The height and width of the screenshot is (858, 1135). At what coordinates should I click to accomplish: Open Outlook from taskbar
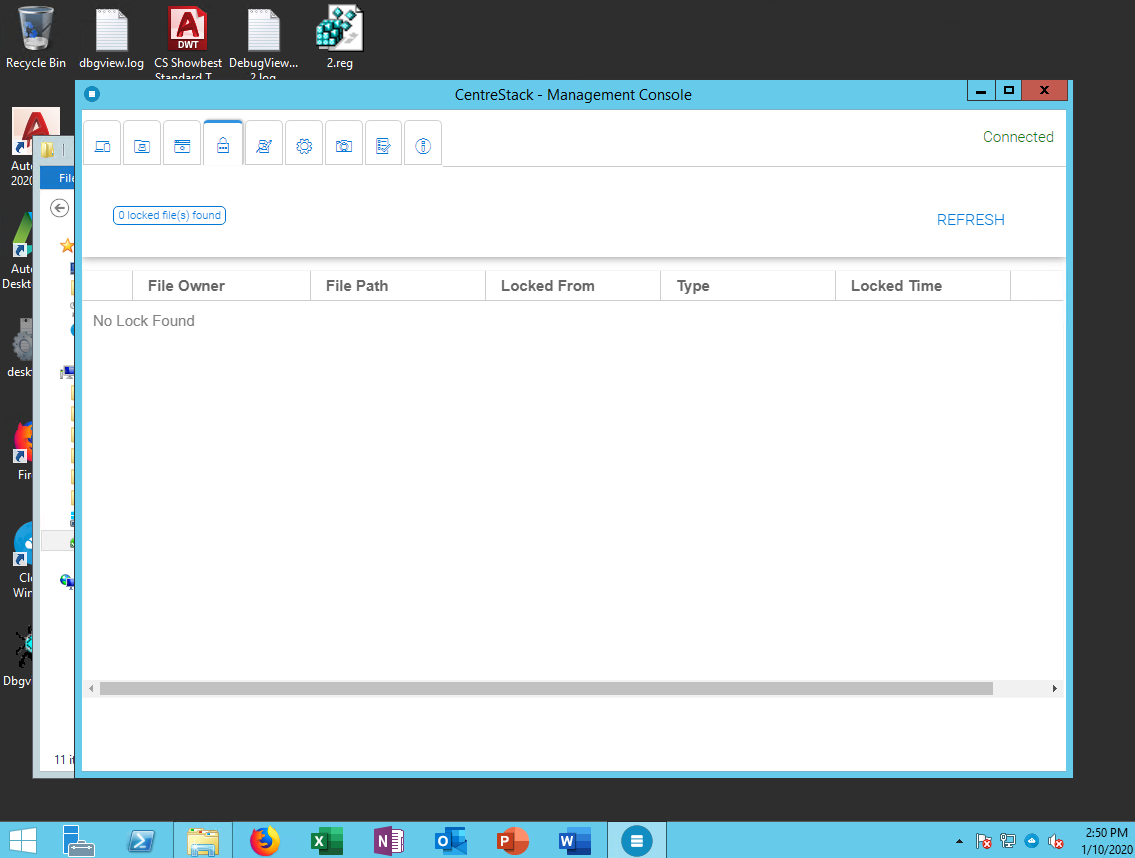(451, 841)
